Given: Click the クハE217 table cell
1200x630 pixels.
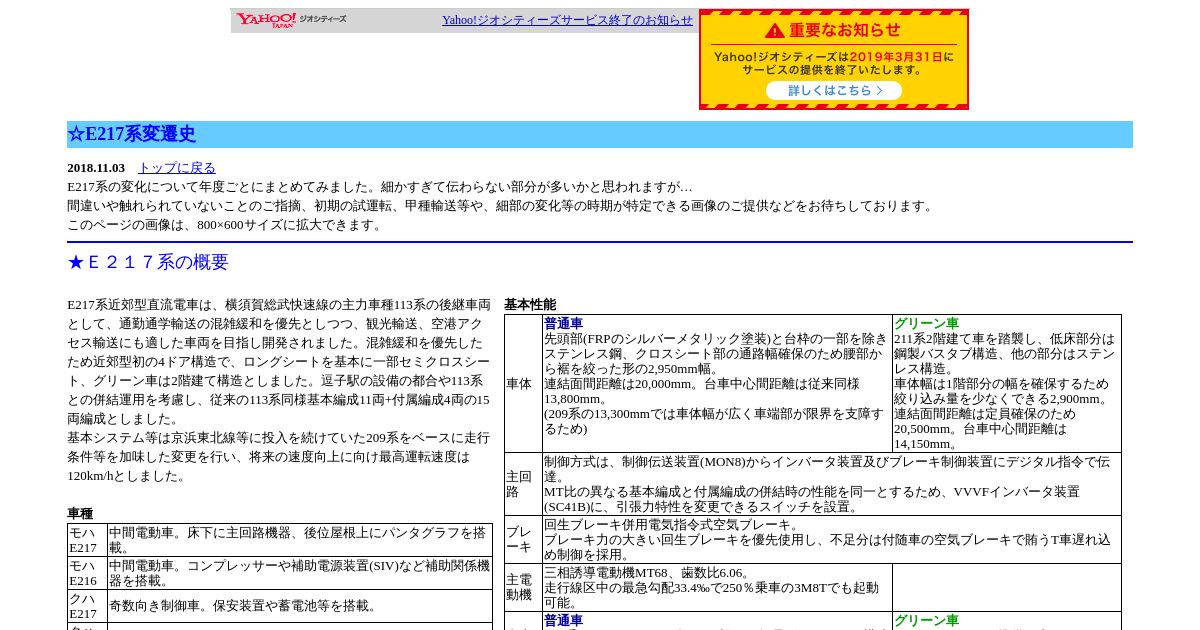Looking at the screenshot, I should (x=87, y=606).
